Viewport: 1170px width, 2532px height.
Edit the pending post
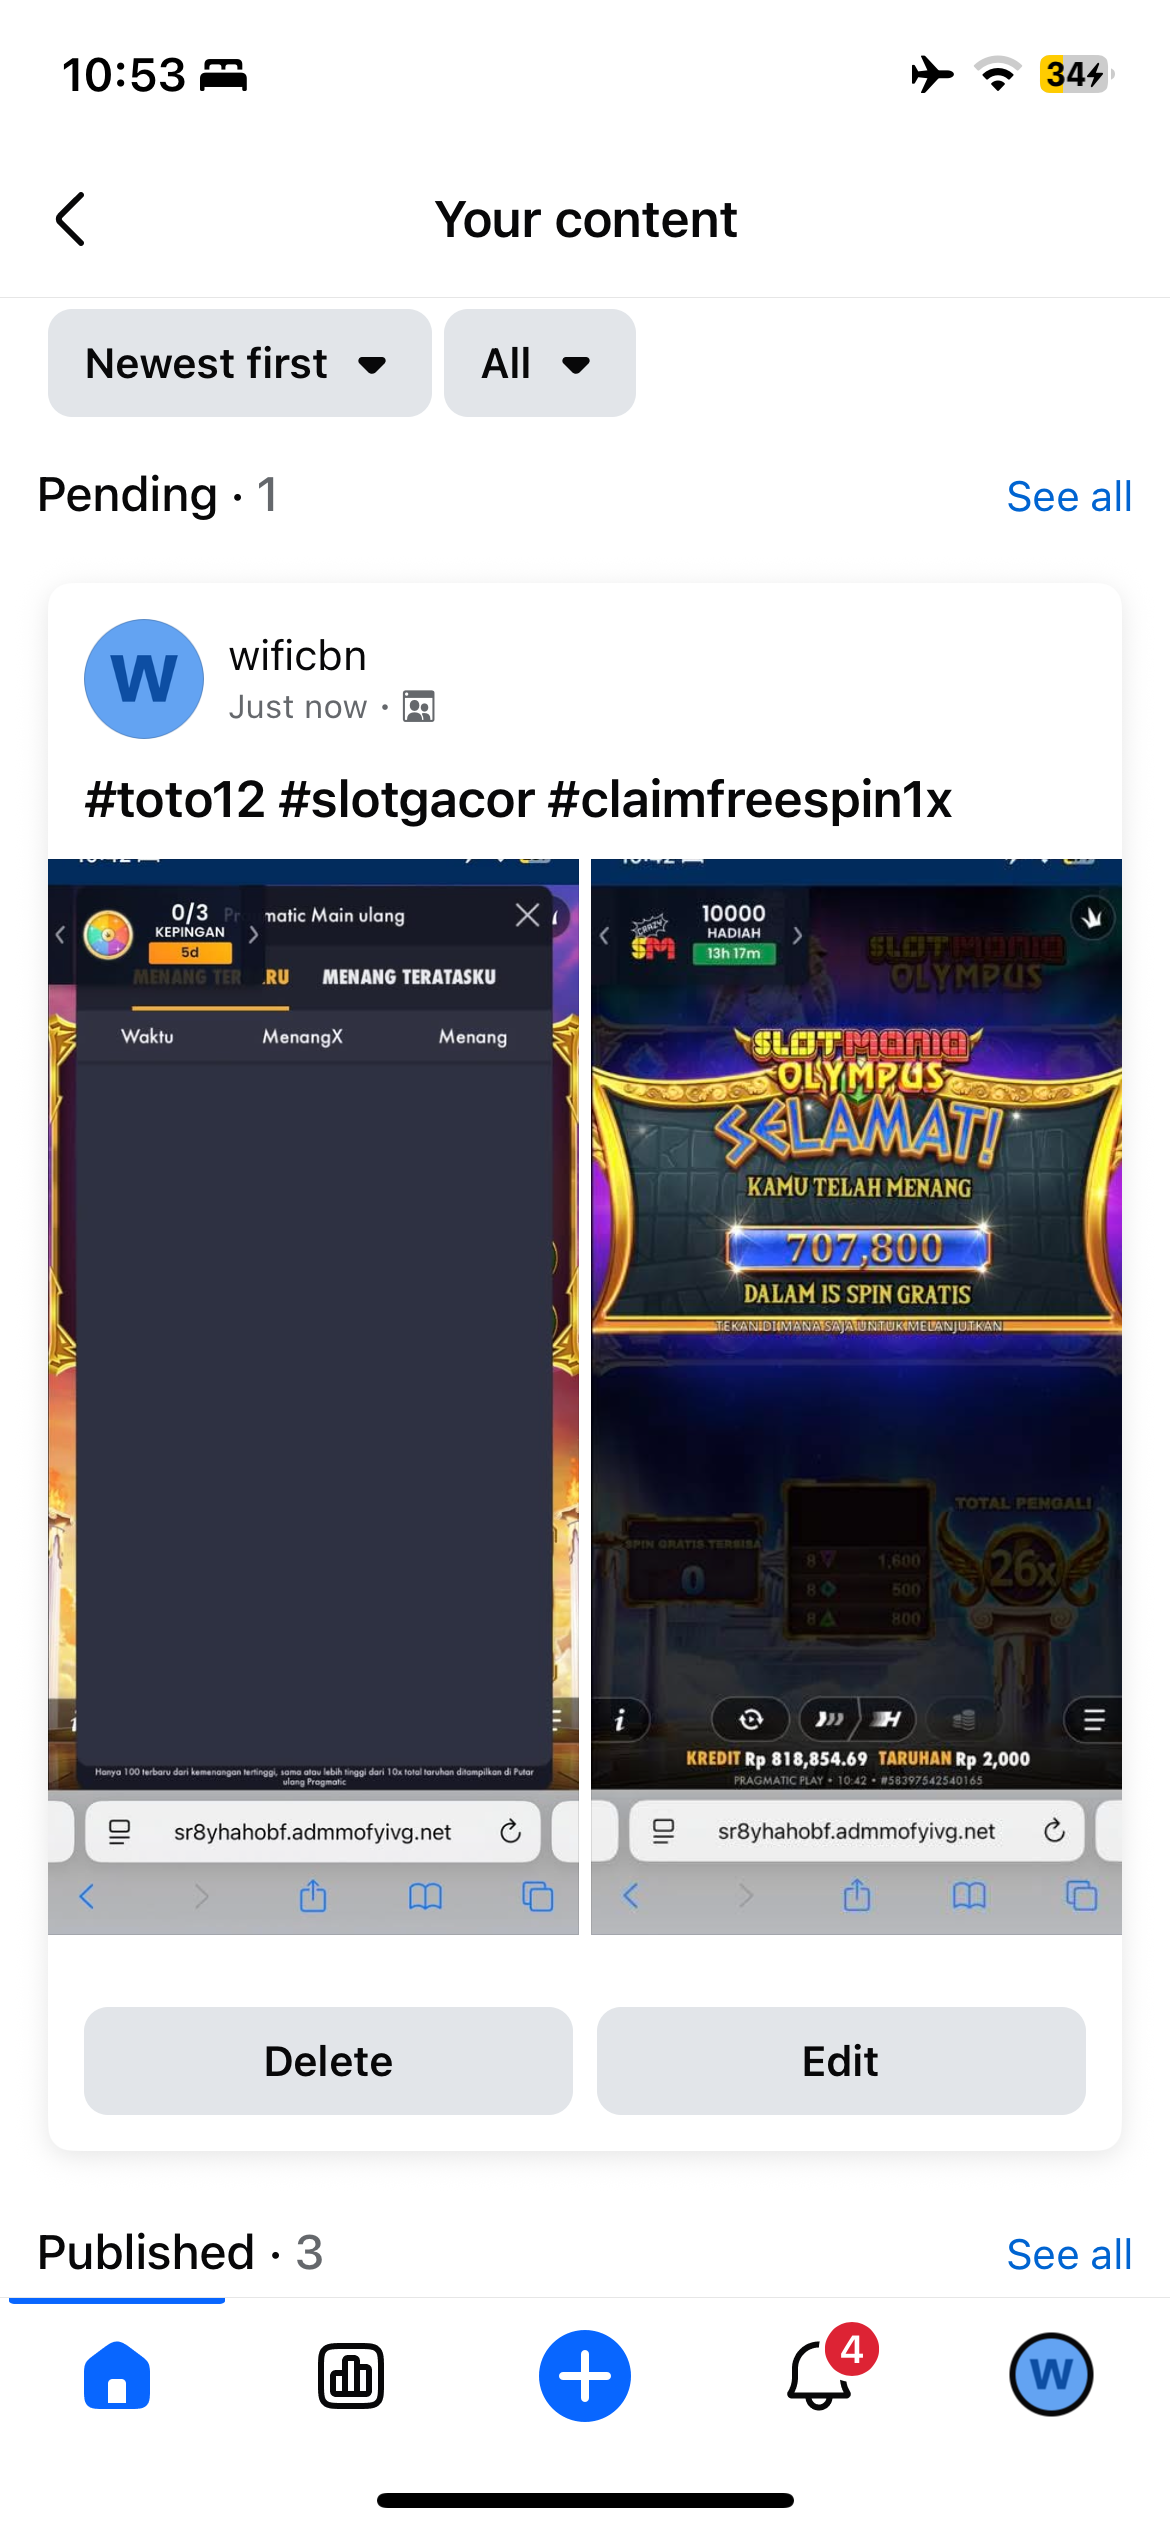pyautogui.click(x=841, y=2061)
